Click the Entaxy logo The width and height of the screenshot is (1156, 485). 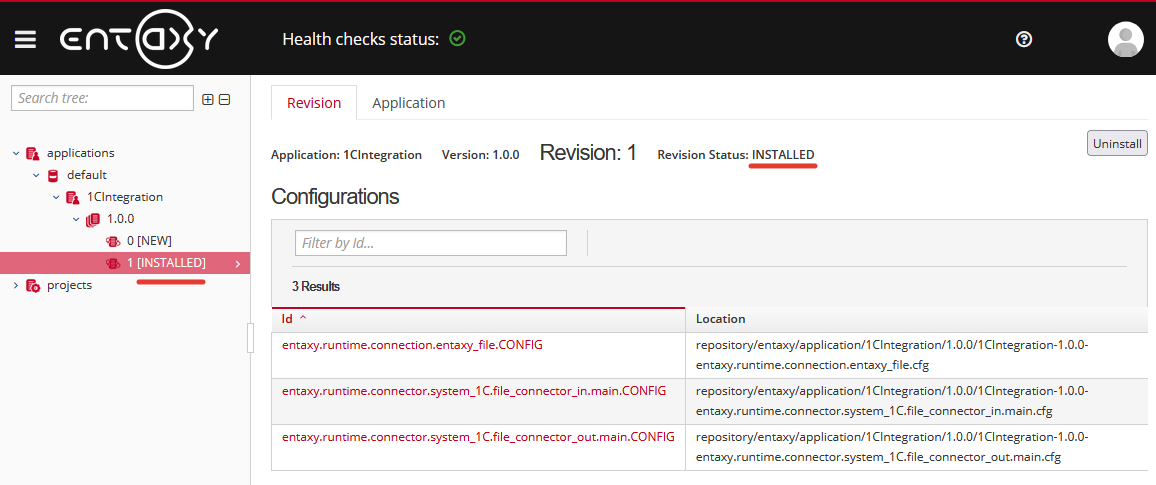(x=139, y=39)
